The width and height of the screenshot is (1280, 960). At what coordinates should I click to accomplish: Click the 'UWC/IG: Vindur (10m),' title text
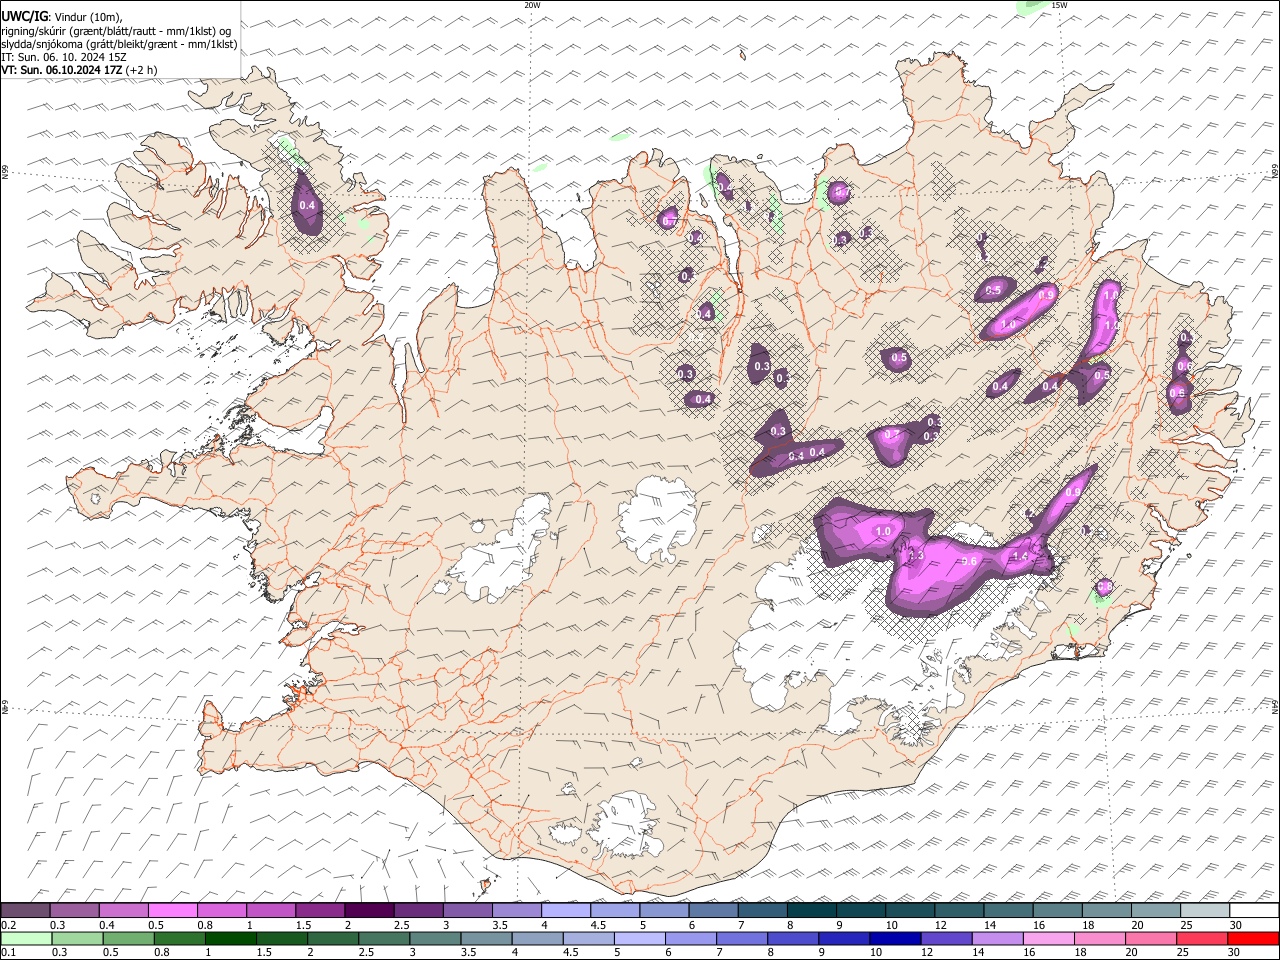tap(62, 17)
